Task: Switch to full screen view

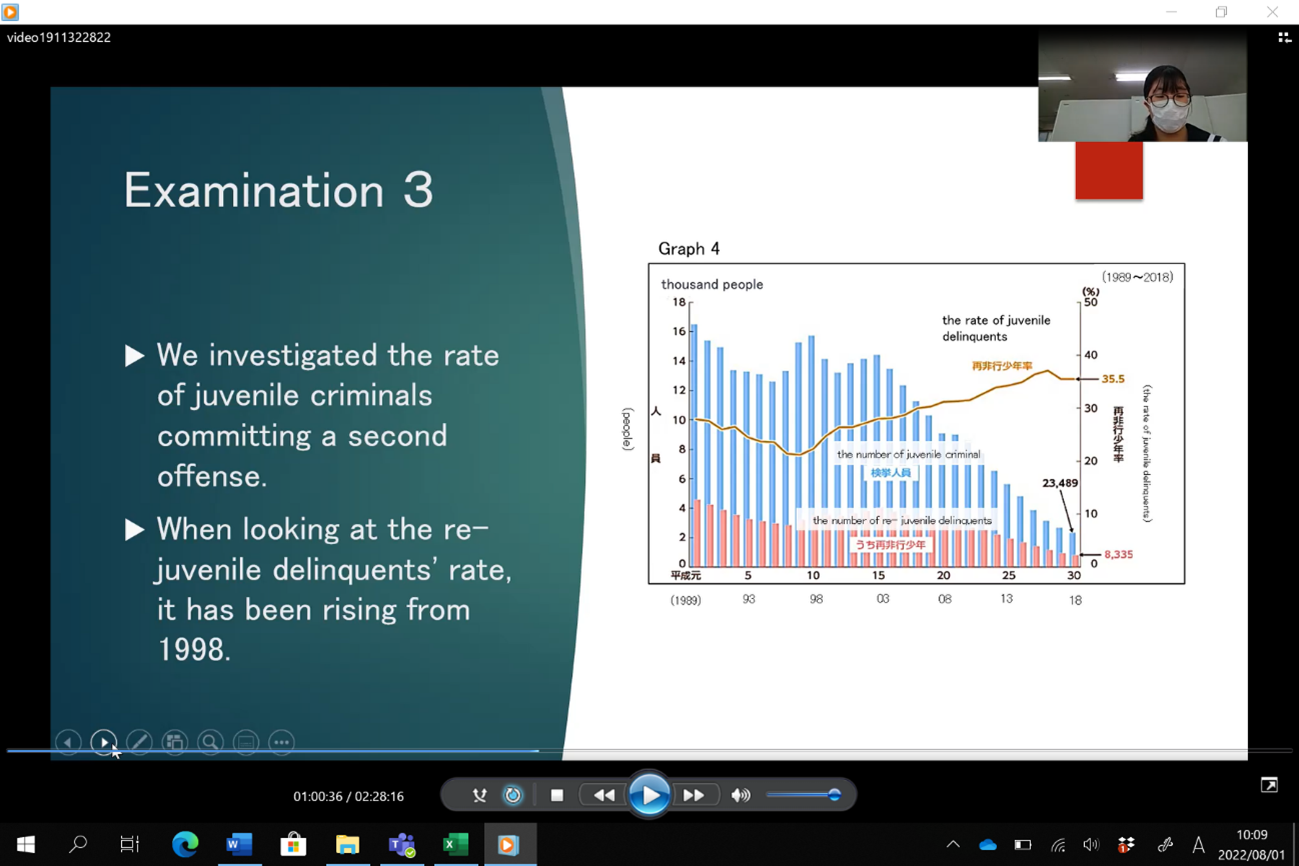Action: click(x=1269, y=785)
